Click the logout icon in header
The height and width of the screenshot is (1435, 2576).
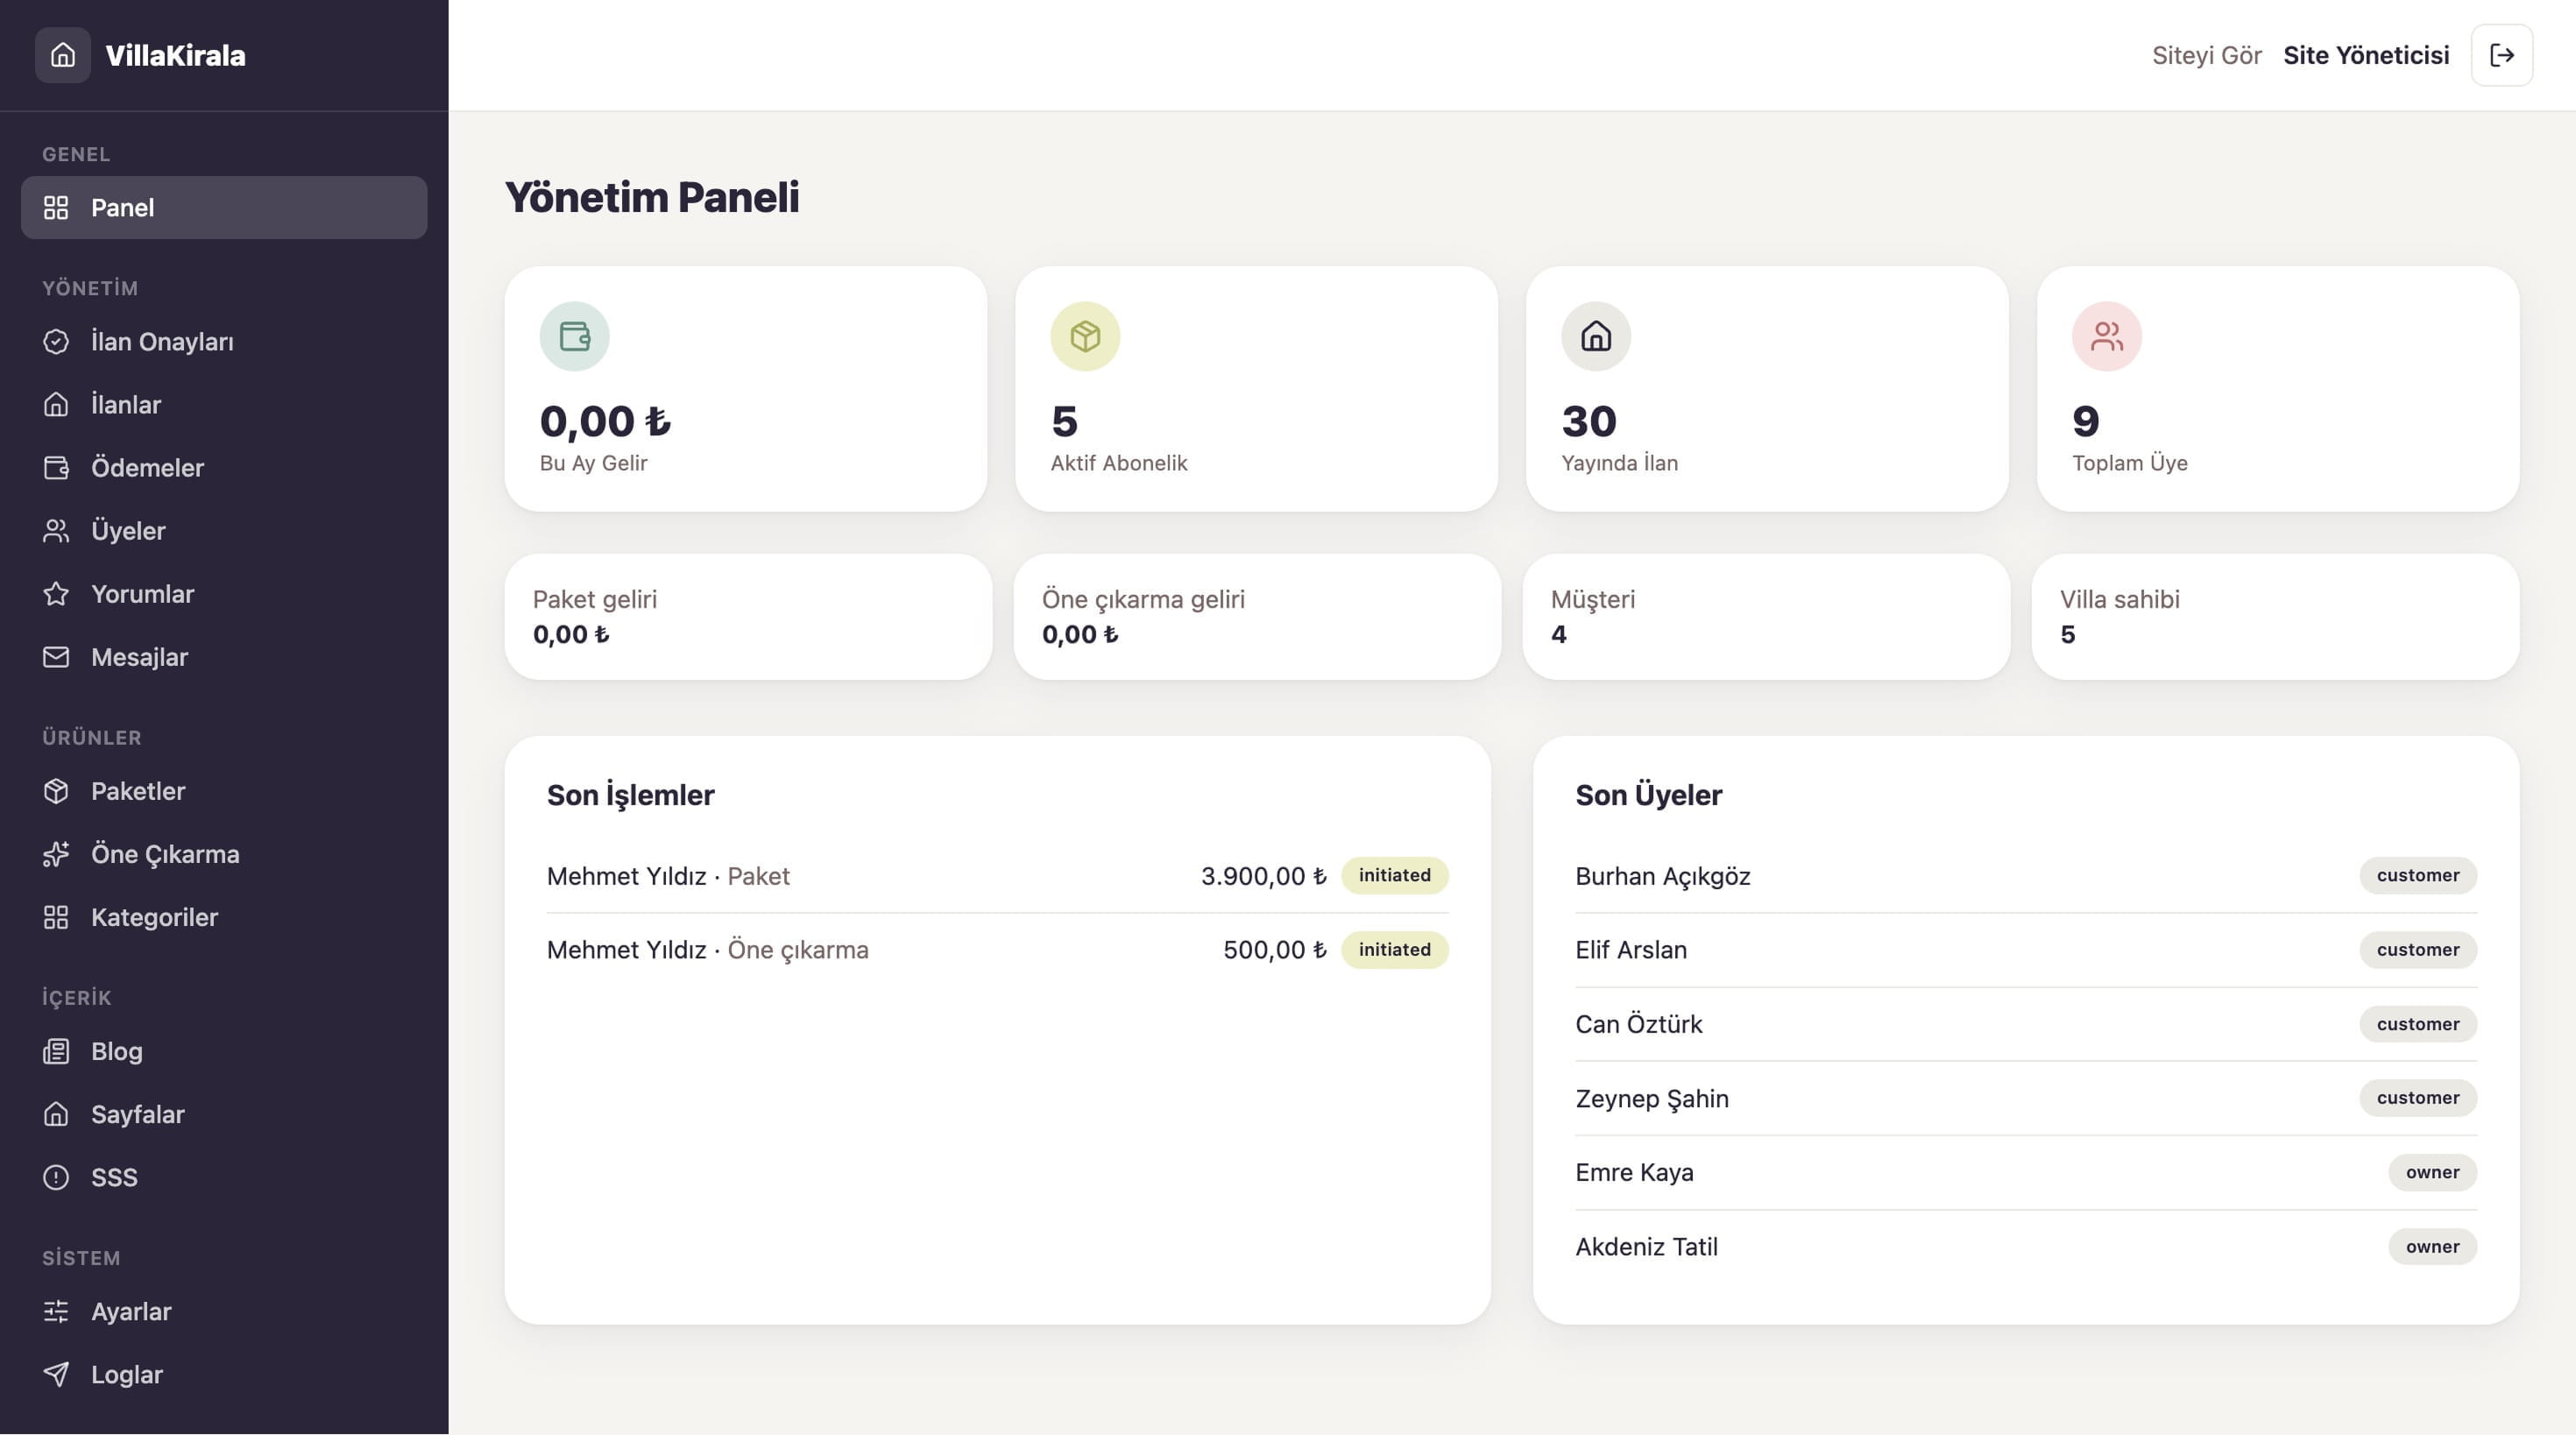(2501, 55)
